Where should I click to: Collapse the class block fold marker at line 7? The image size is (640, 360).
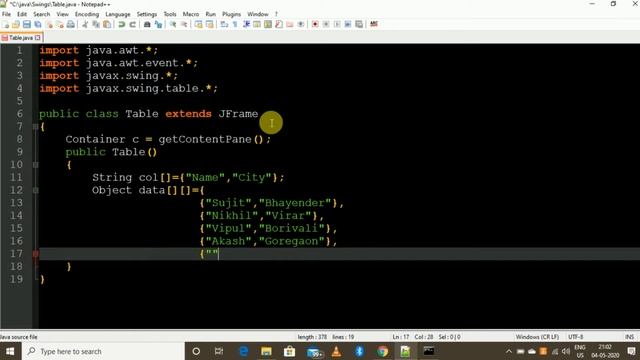click(x=36, y=127)
